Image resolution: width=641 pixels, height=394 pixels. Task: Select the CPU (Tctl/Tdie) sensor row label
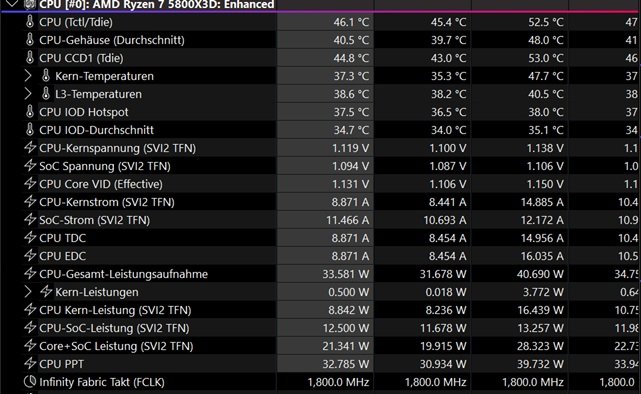pyautogui.click(x=76, y=22)
